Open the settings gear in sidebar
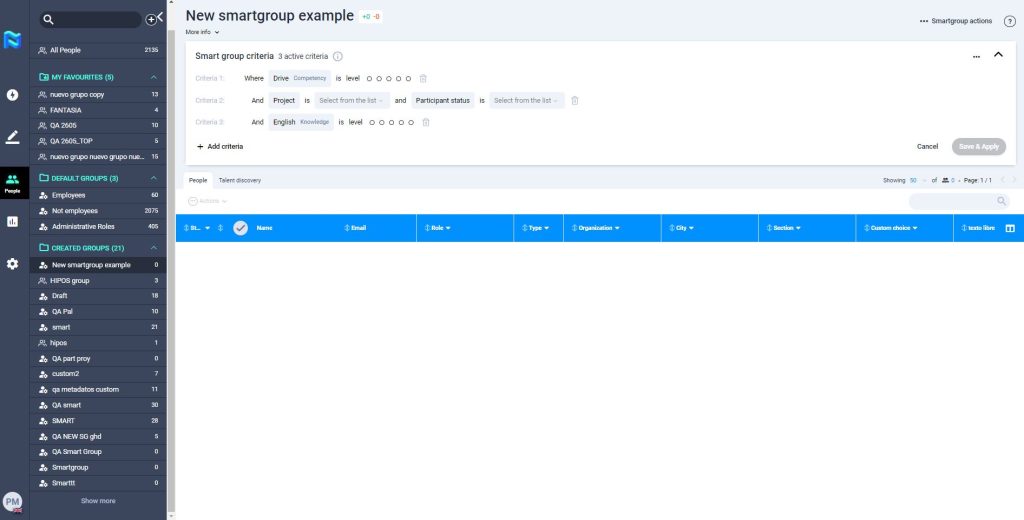 tap(13, 264)
